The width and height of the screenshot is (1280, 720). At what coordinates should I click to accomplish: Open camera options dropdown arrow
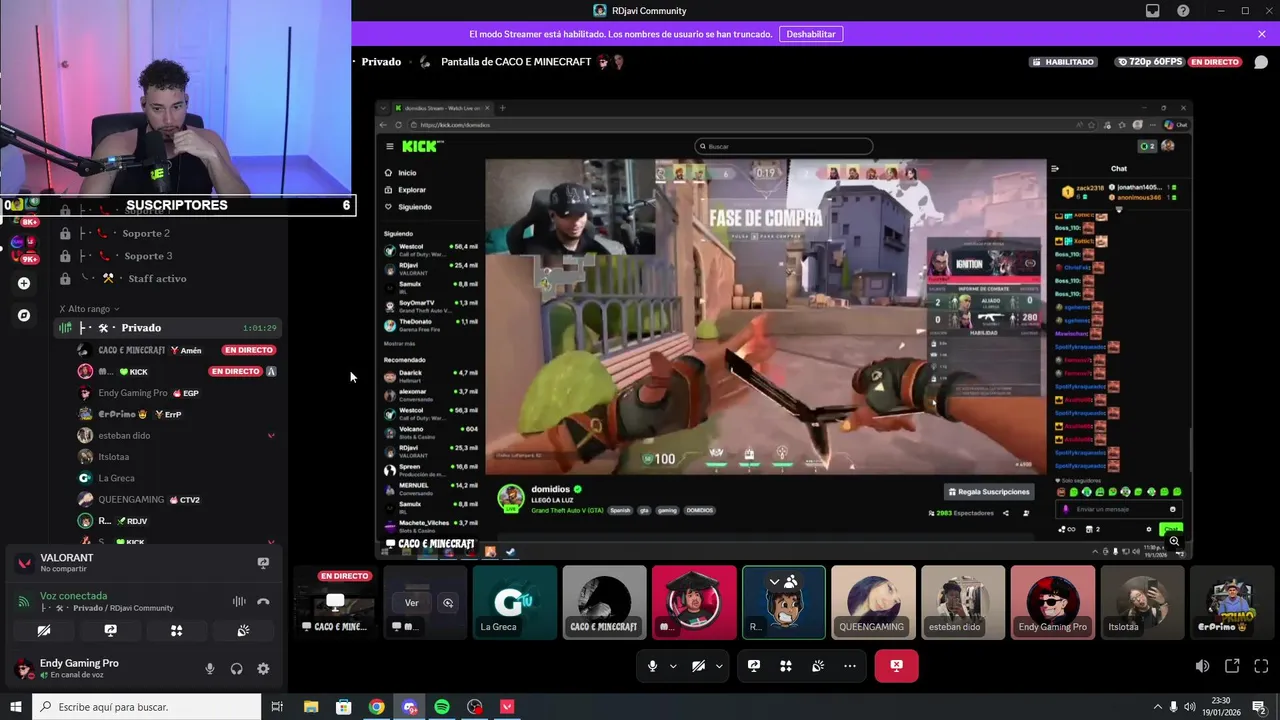pos(719,666)
